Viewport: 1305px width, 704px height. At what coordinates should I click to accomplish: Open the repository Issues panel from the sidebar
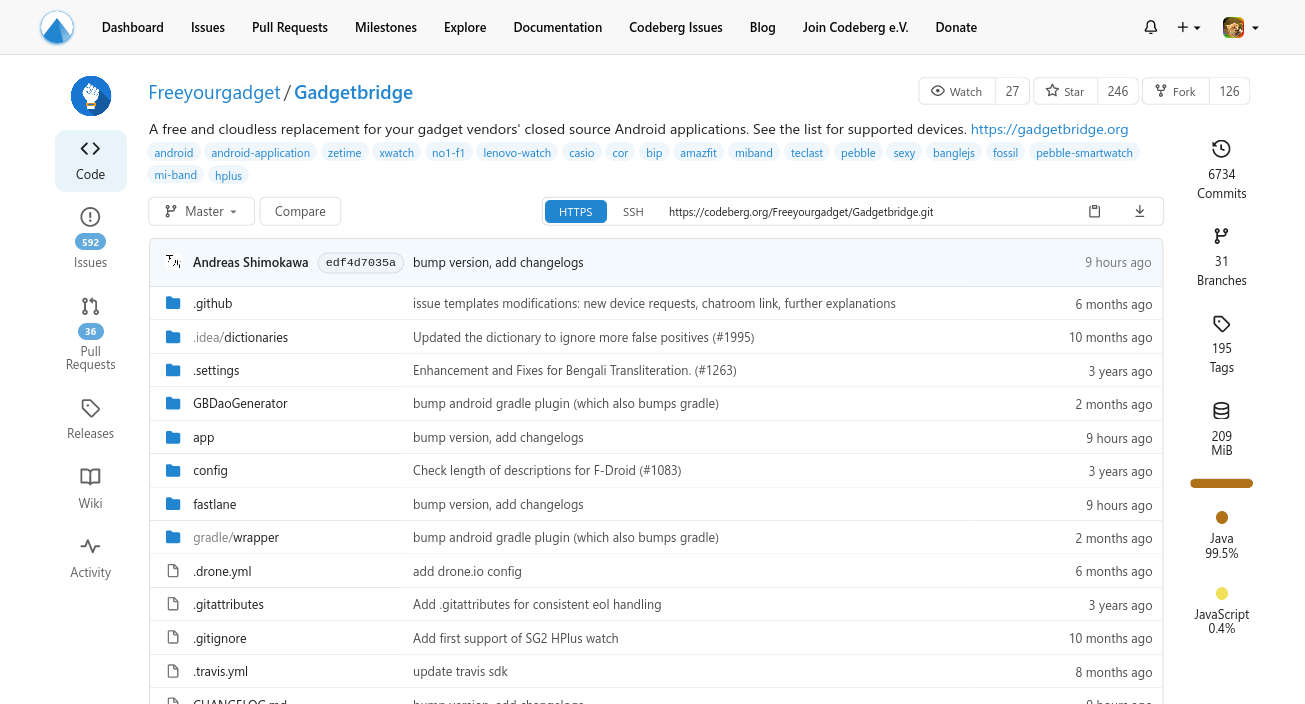tap(90, 238)
